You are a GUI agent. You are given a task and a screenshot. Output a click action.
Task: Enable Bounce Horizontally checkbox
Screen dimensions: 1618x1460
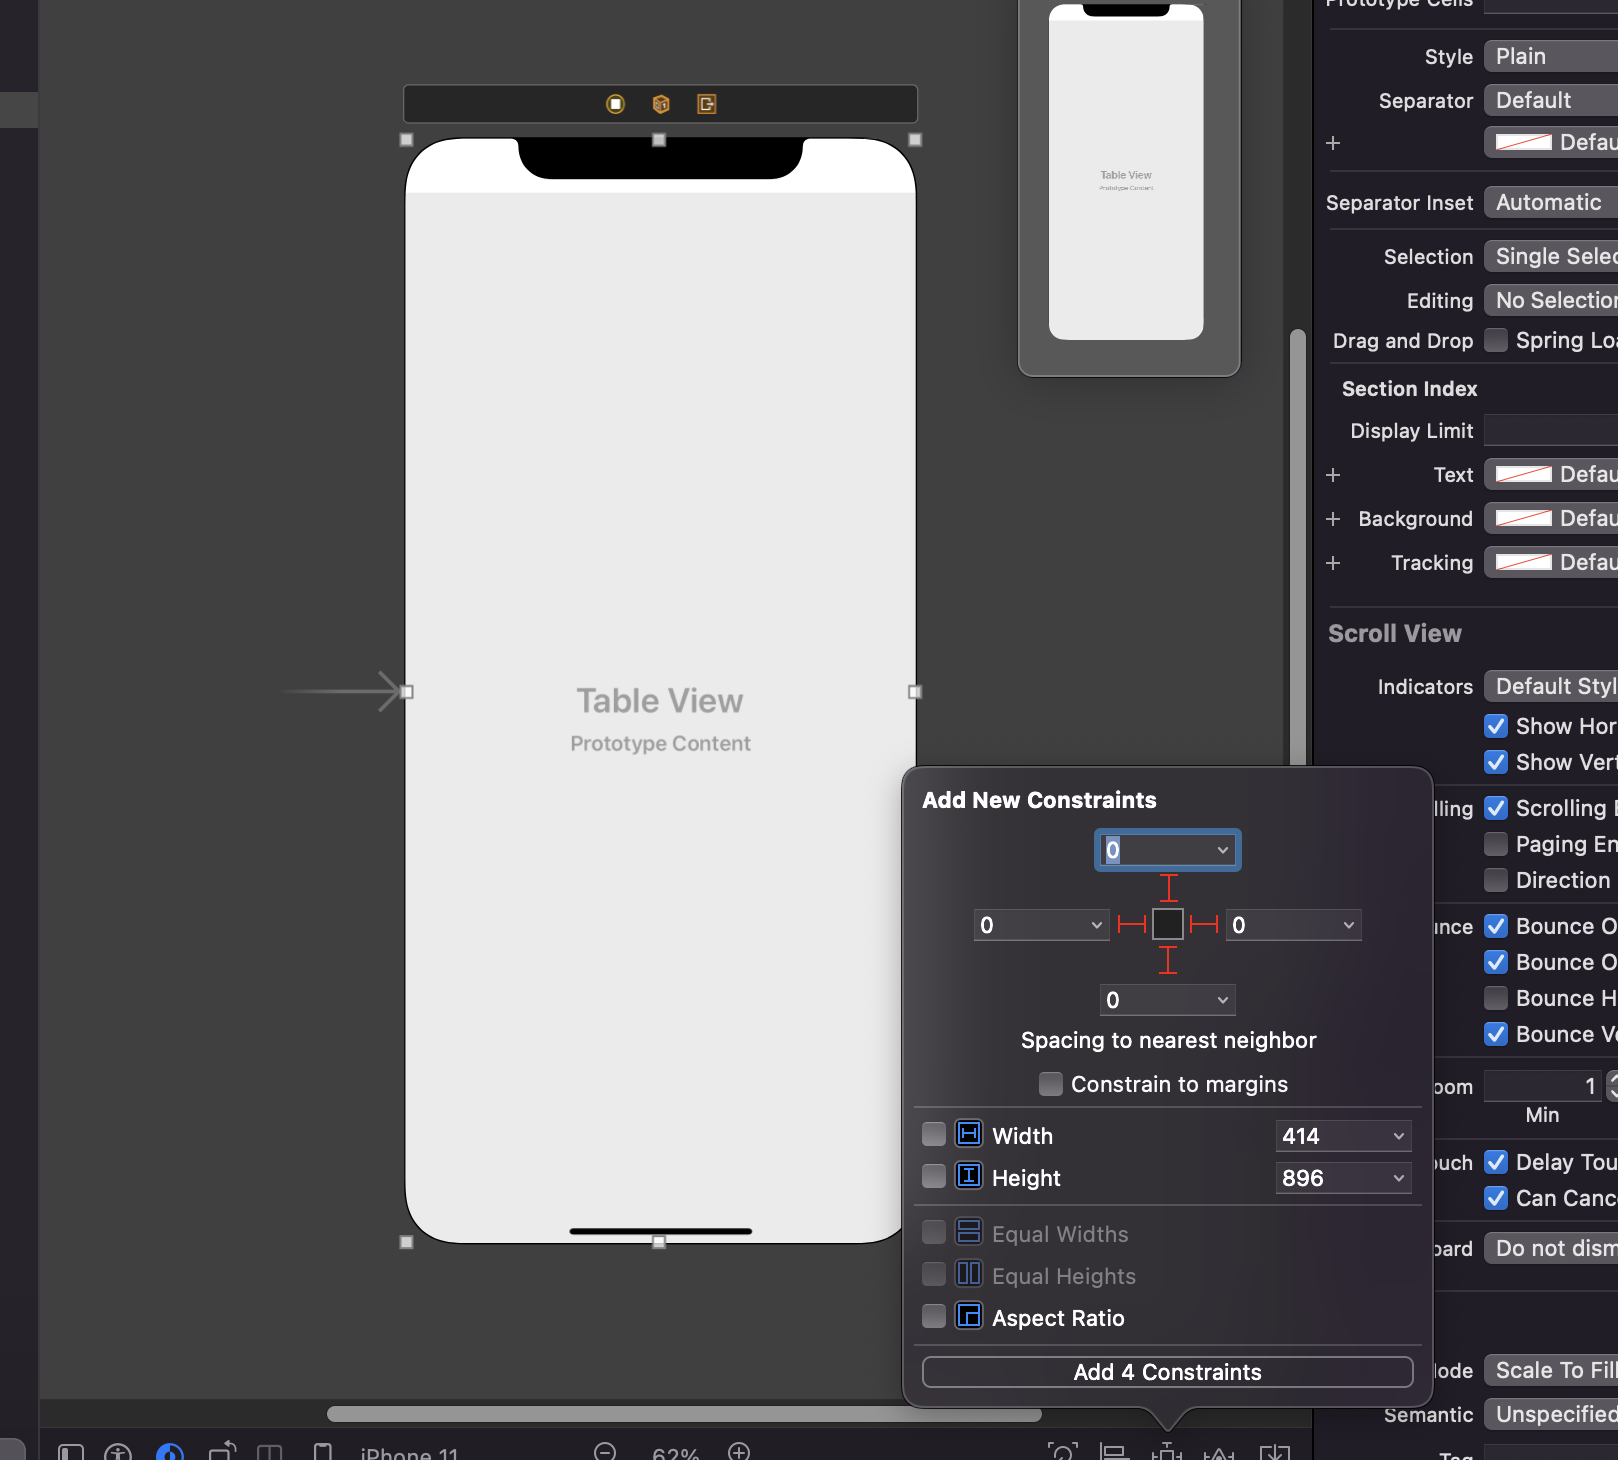[x=1496, y=998]
